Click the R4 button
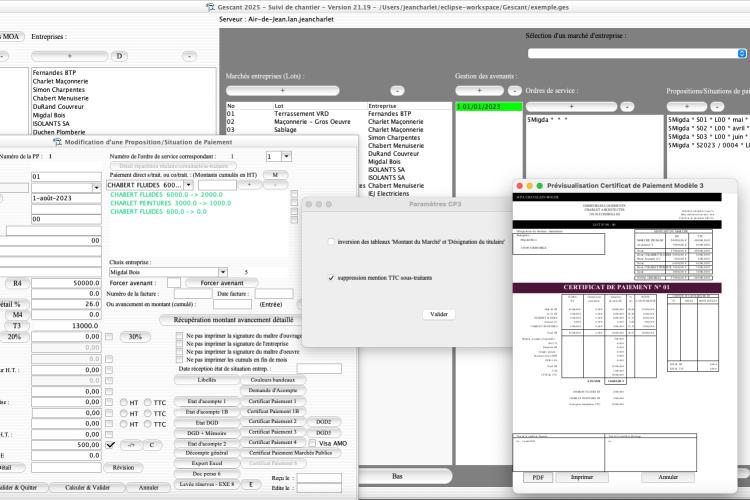 [x=17, y=283]
